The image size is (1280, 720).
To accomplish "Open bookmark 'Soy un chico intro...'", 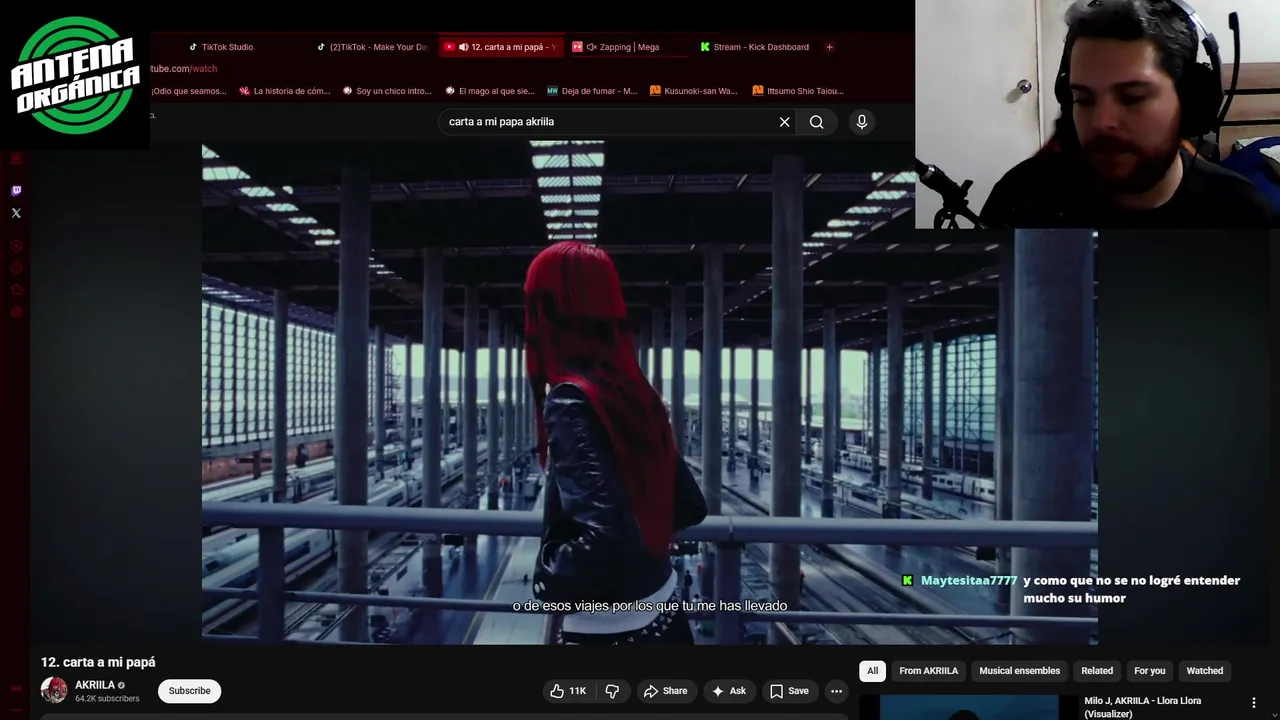I will (x=387, y=91).
